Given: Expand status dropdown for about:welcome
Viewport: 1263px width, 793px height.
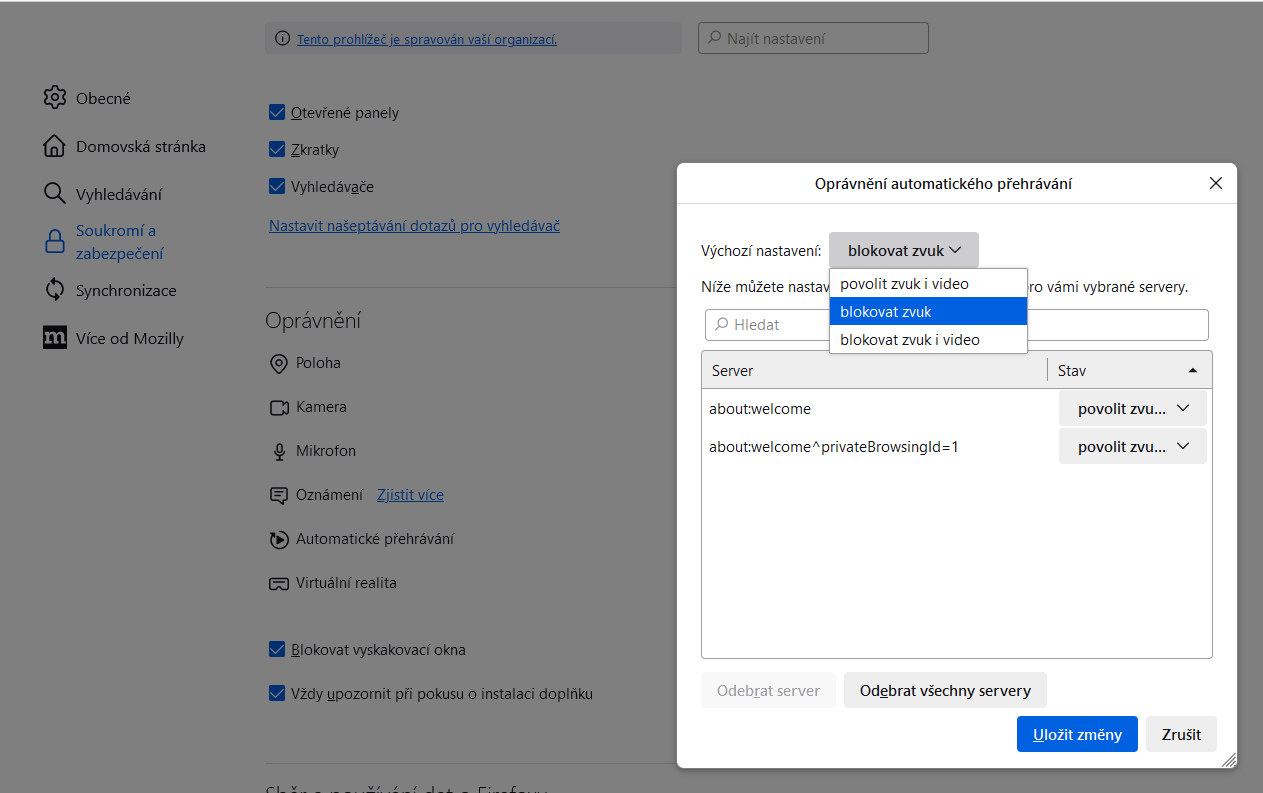Looking at the screenshot, I should click(1132, 409).
